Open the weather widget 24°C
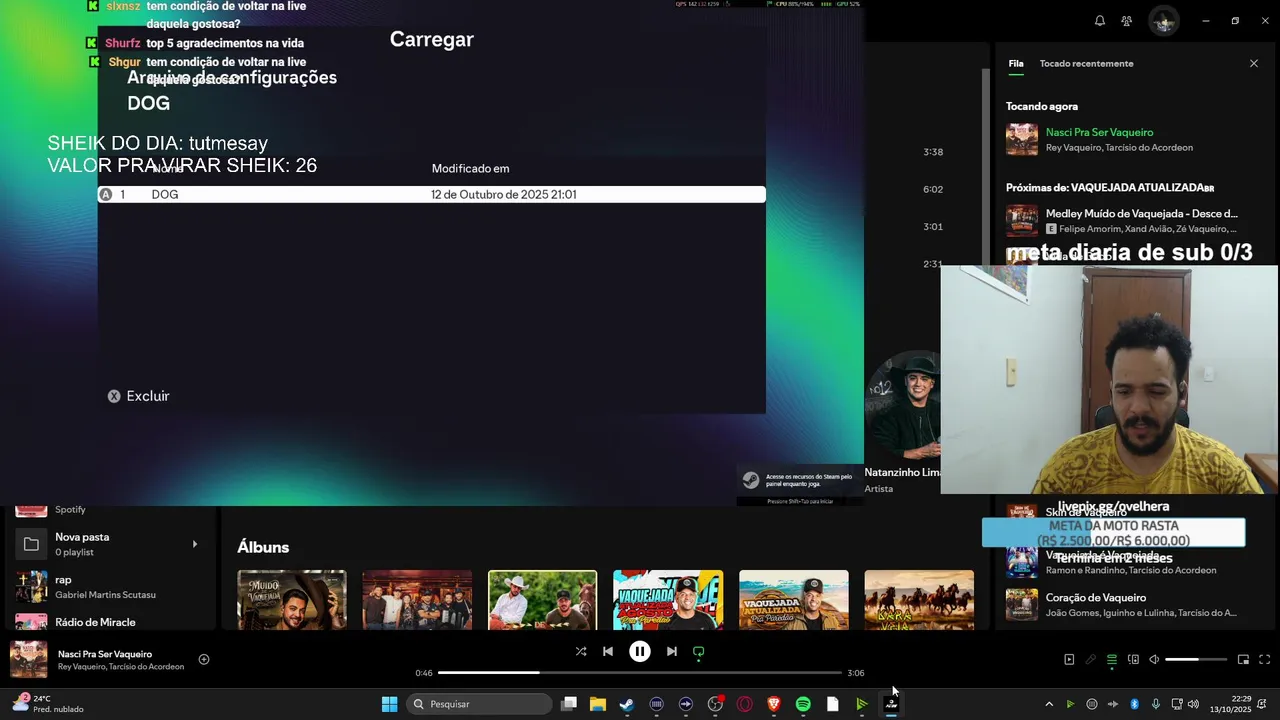The image size is (1280, 720). [x=48, y=704]
